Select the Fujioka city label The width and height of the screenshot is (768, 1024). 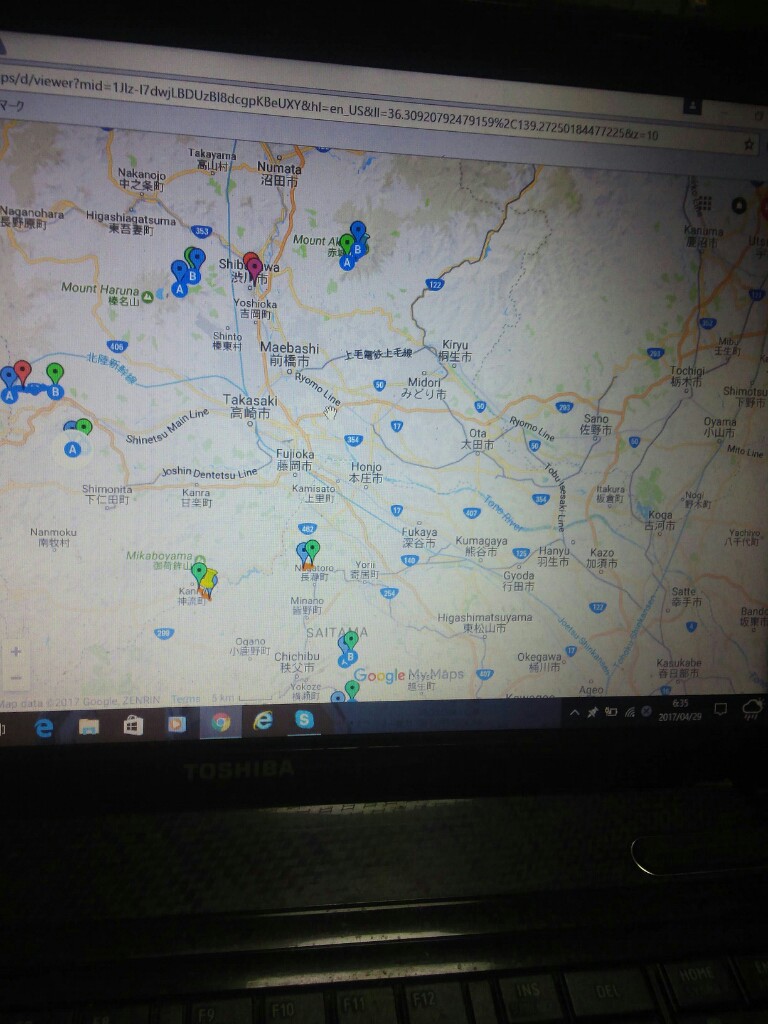click(295, 460)
